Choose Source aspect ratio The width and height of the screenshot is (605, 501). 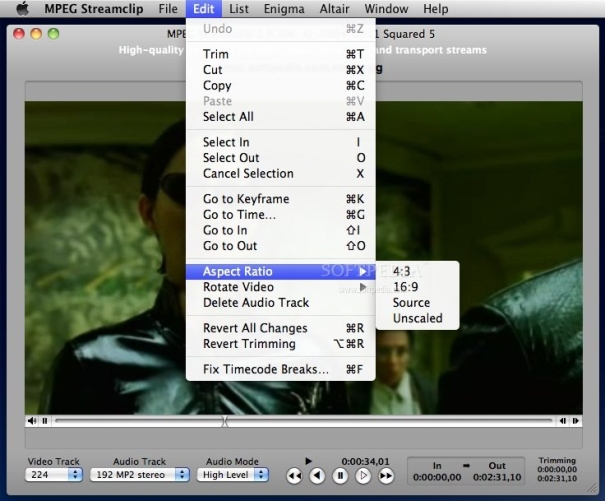tap(417, 303)
